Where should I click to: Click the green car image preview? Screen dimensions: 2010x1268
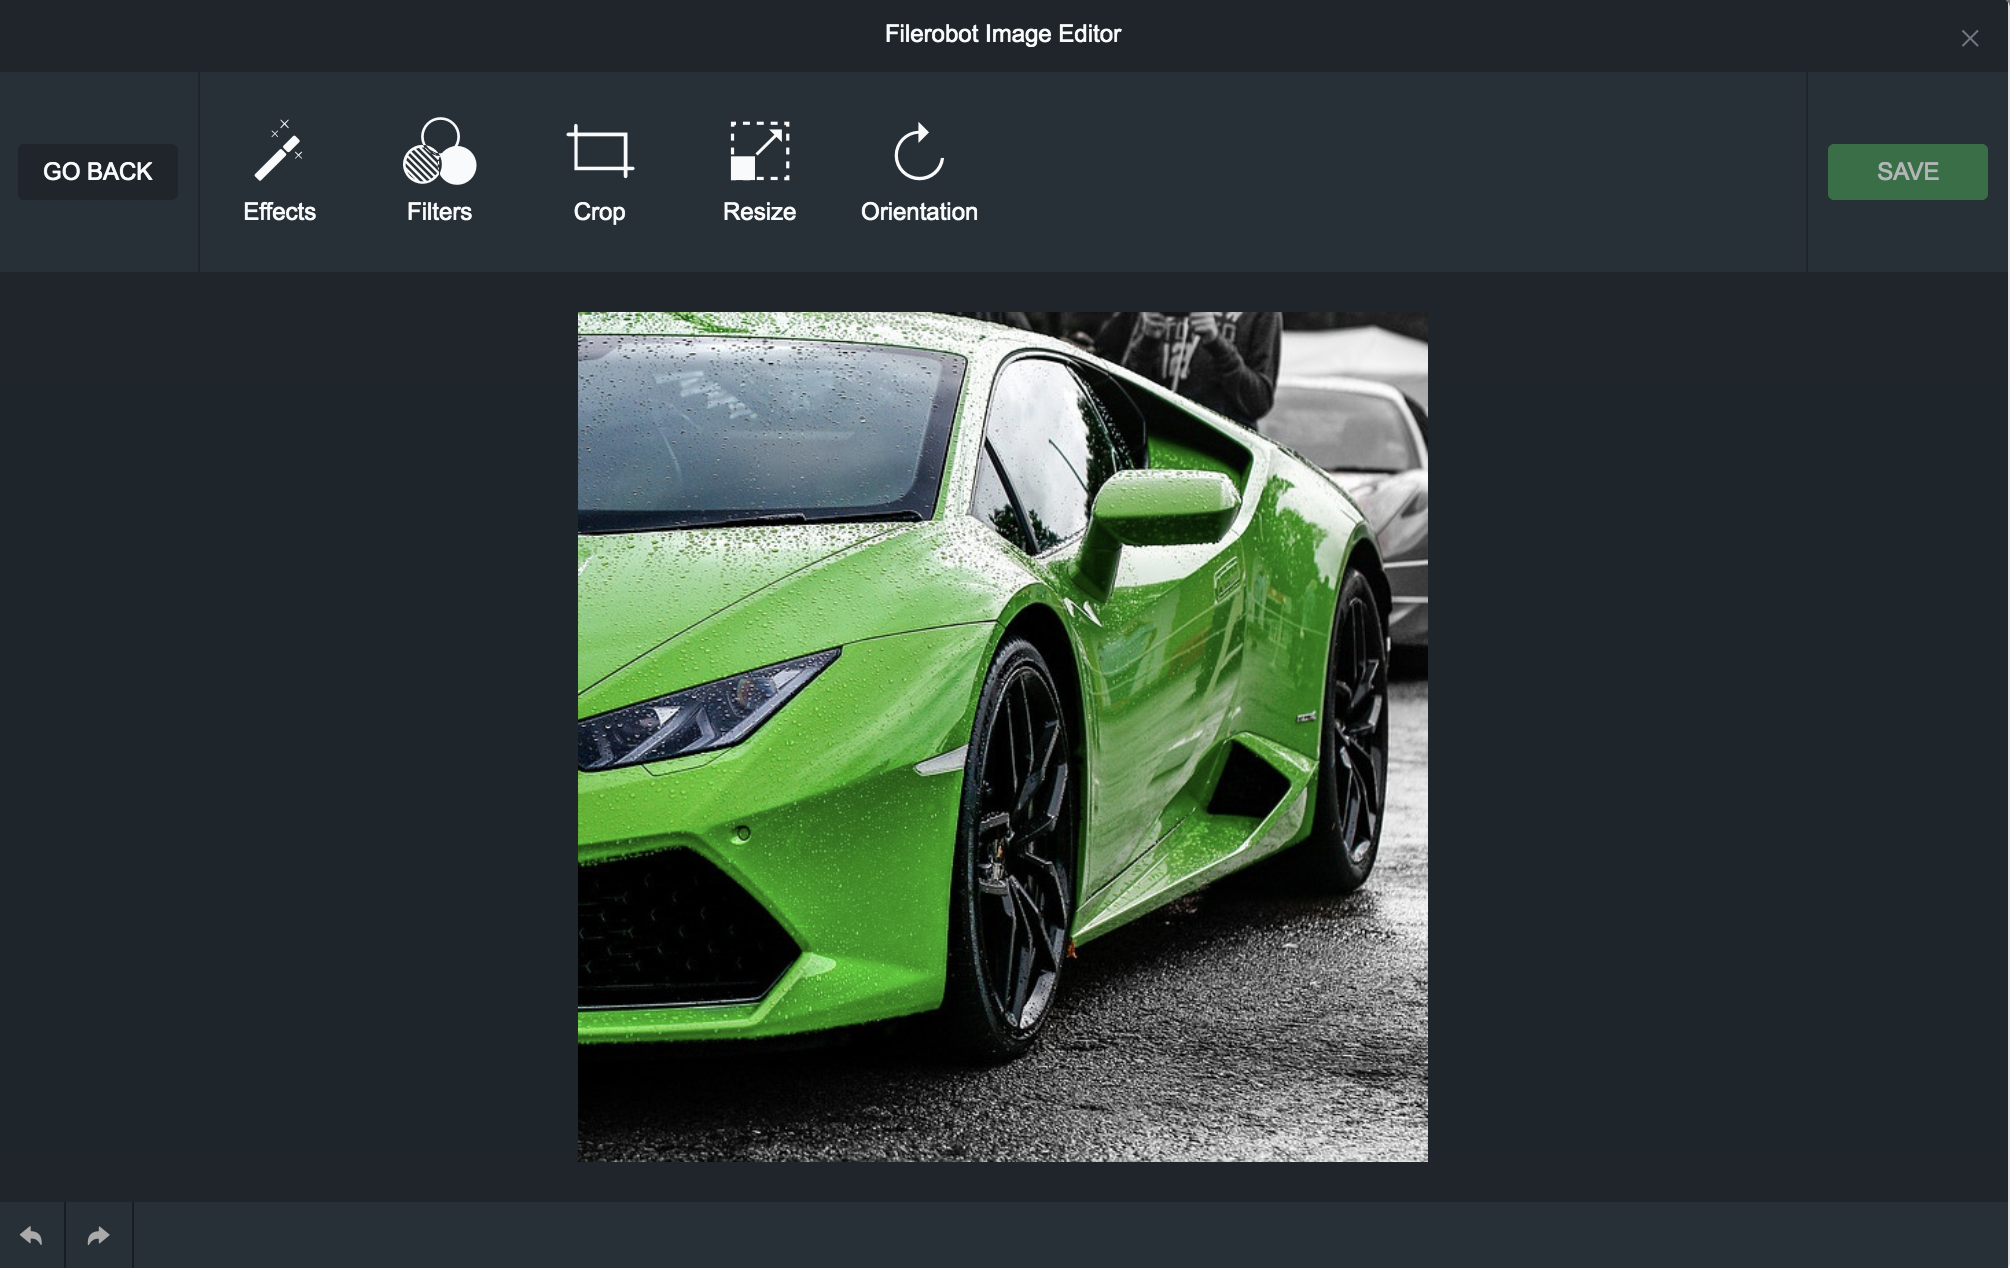tap(1002, 736)
